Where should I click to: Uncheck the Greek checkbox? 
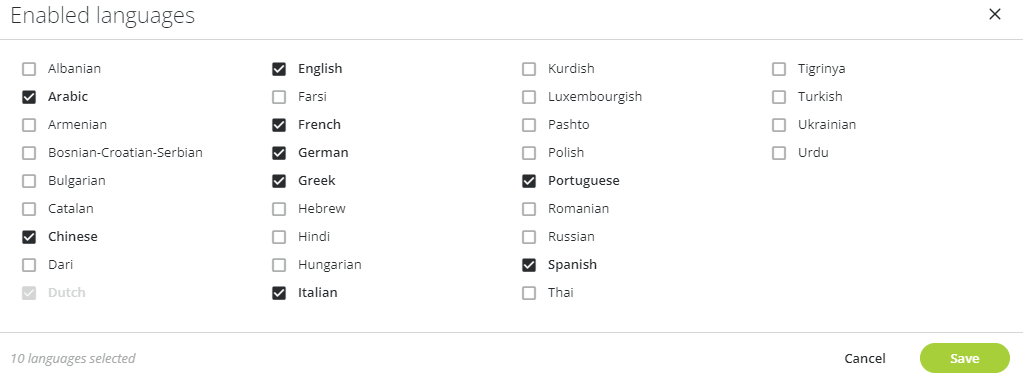[279, 181]
